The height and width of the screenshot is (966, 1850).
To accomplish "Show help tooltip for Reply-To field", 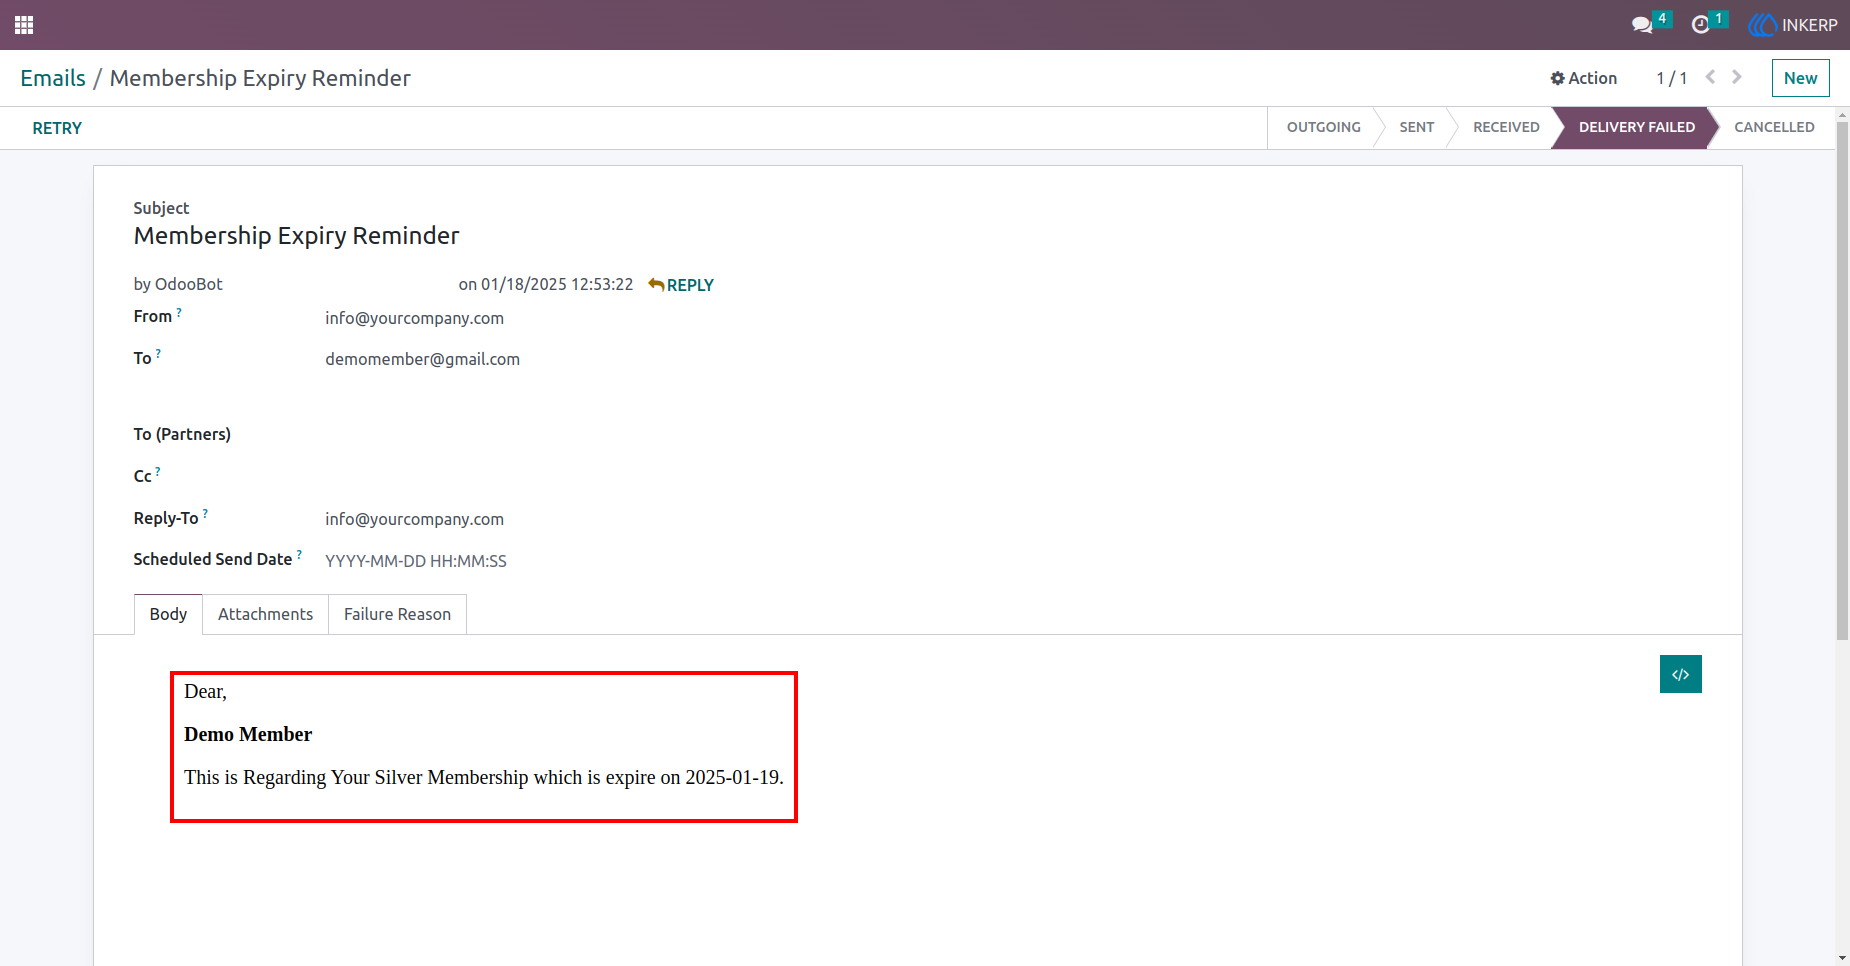I will click(x=205, y=513).
